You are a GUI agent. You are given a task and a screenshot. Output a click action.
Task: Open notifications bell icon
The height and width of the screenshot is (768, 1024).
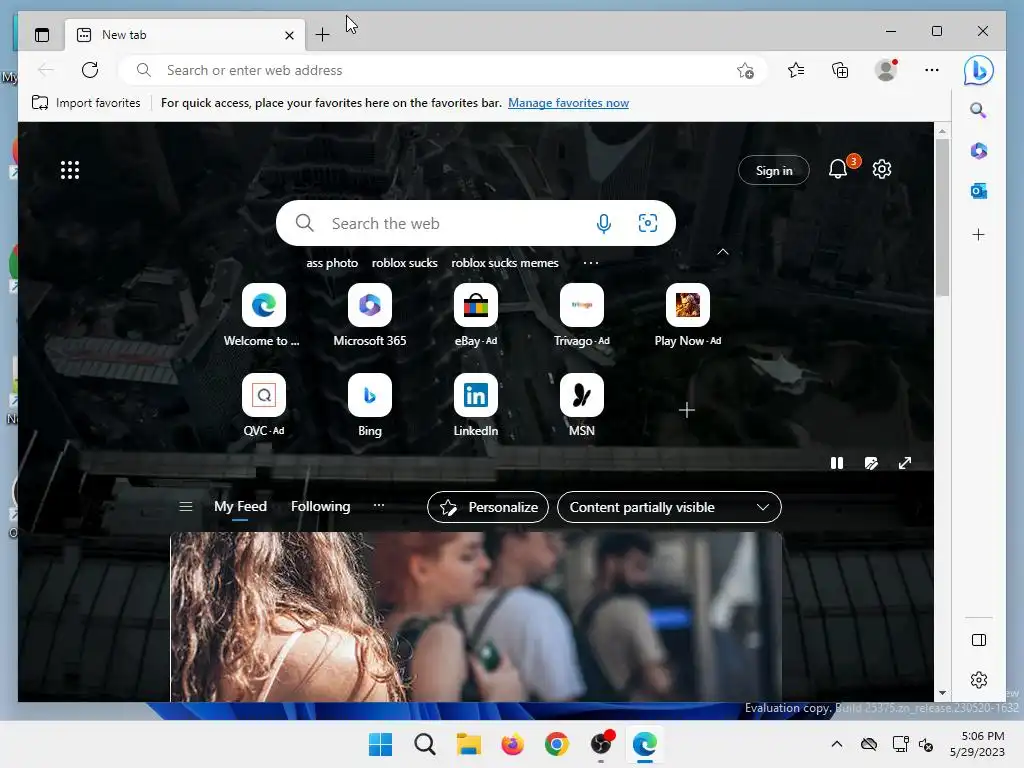point(838,169)
